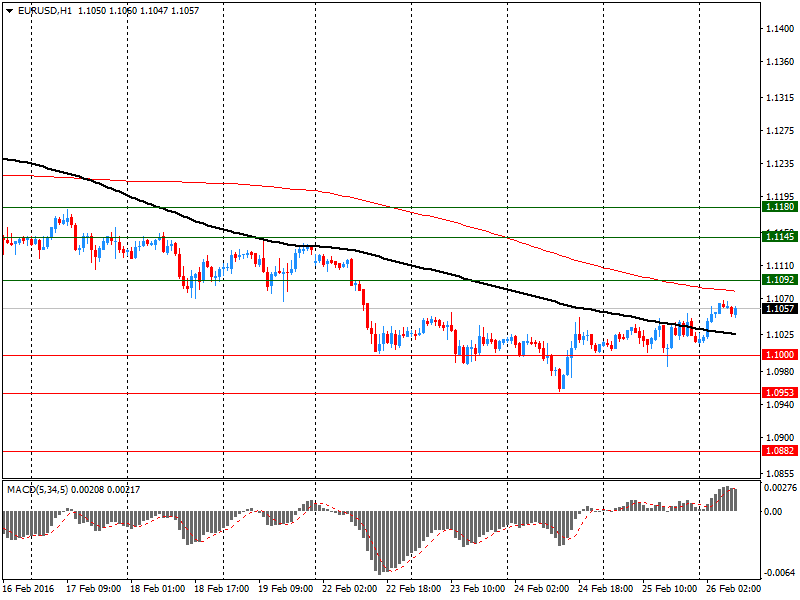Image resolution: width=800 pixels, height=600 pixels.
Task: Click the 1.0900 price scale value
Action: coord(781,438)
